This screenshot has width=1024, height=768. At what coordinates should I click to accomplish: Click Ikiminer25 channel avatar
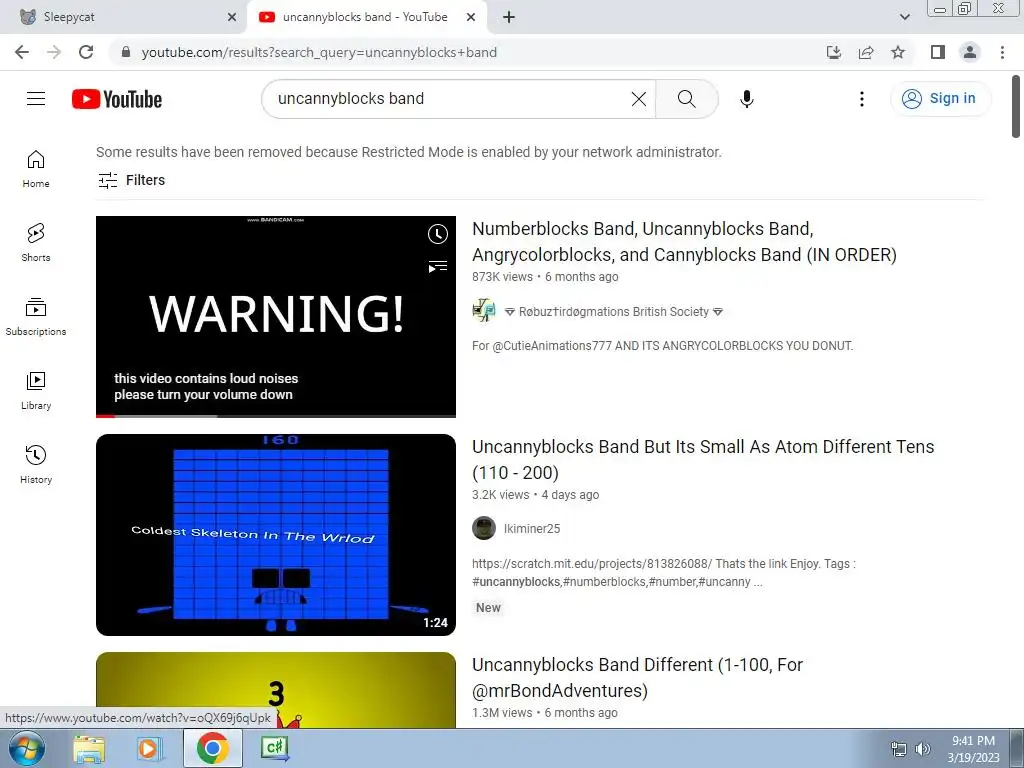pos(484,528)
